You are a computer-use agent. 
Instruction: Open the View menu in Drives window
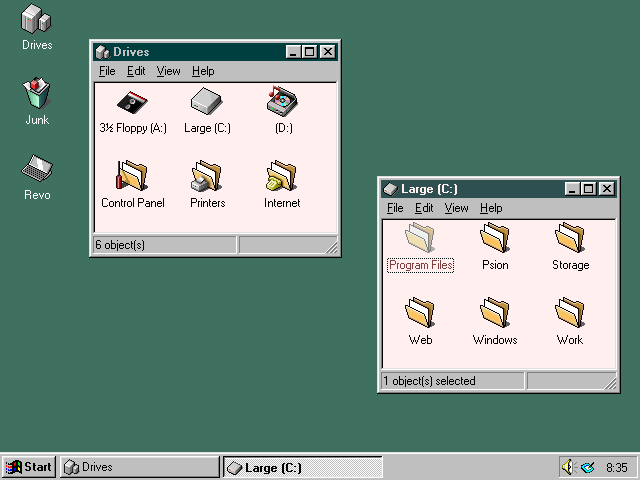[168, 71]
